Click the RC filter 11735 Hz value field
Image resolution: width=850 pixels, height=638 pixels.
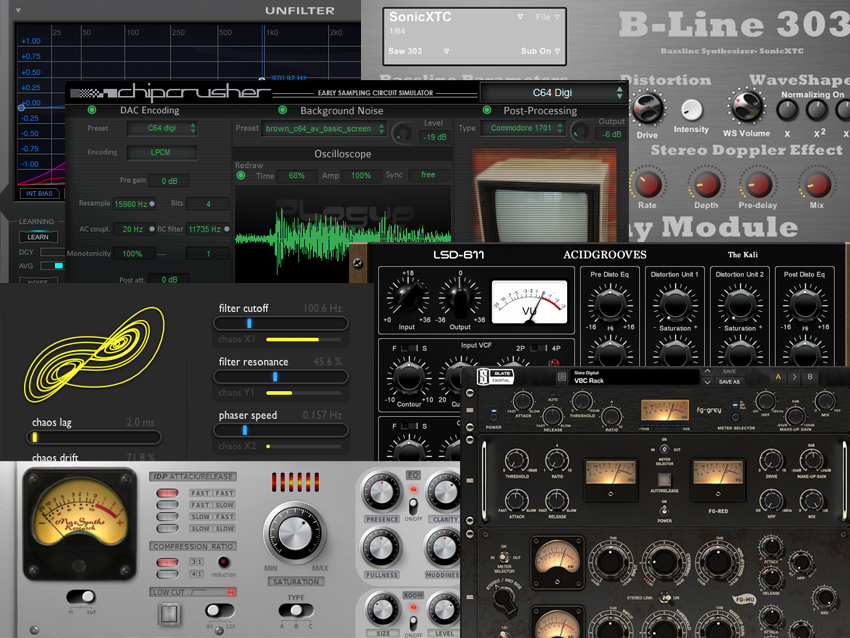tap(208, 229)
